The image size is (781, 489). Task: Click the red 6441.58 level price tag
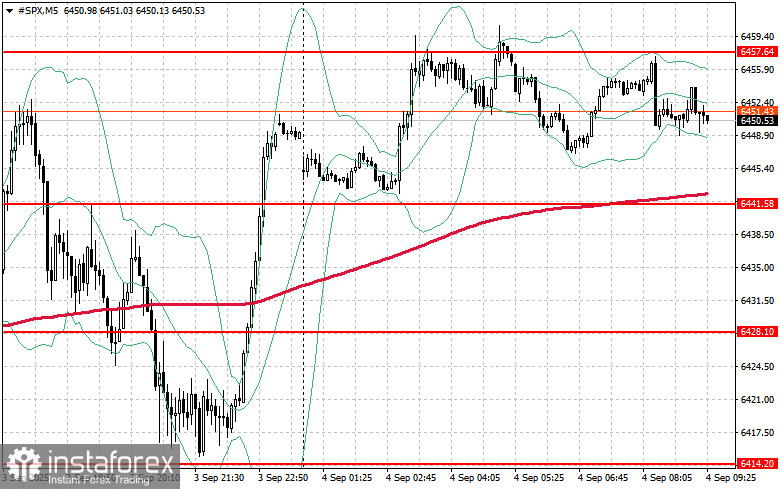click(x=757, y=203)
